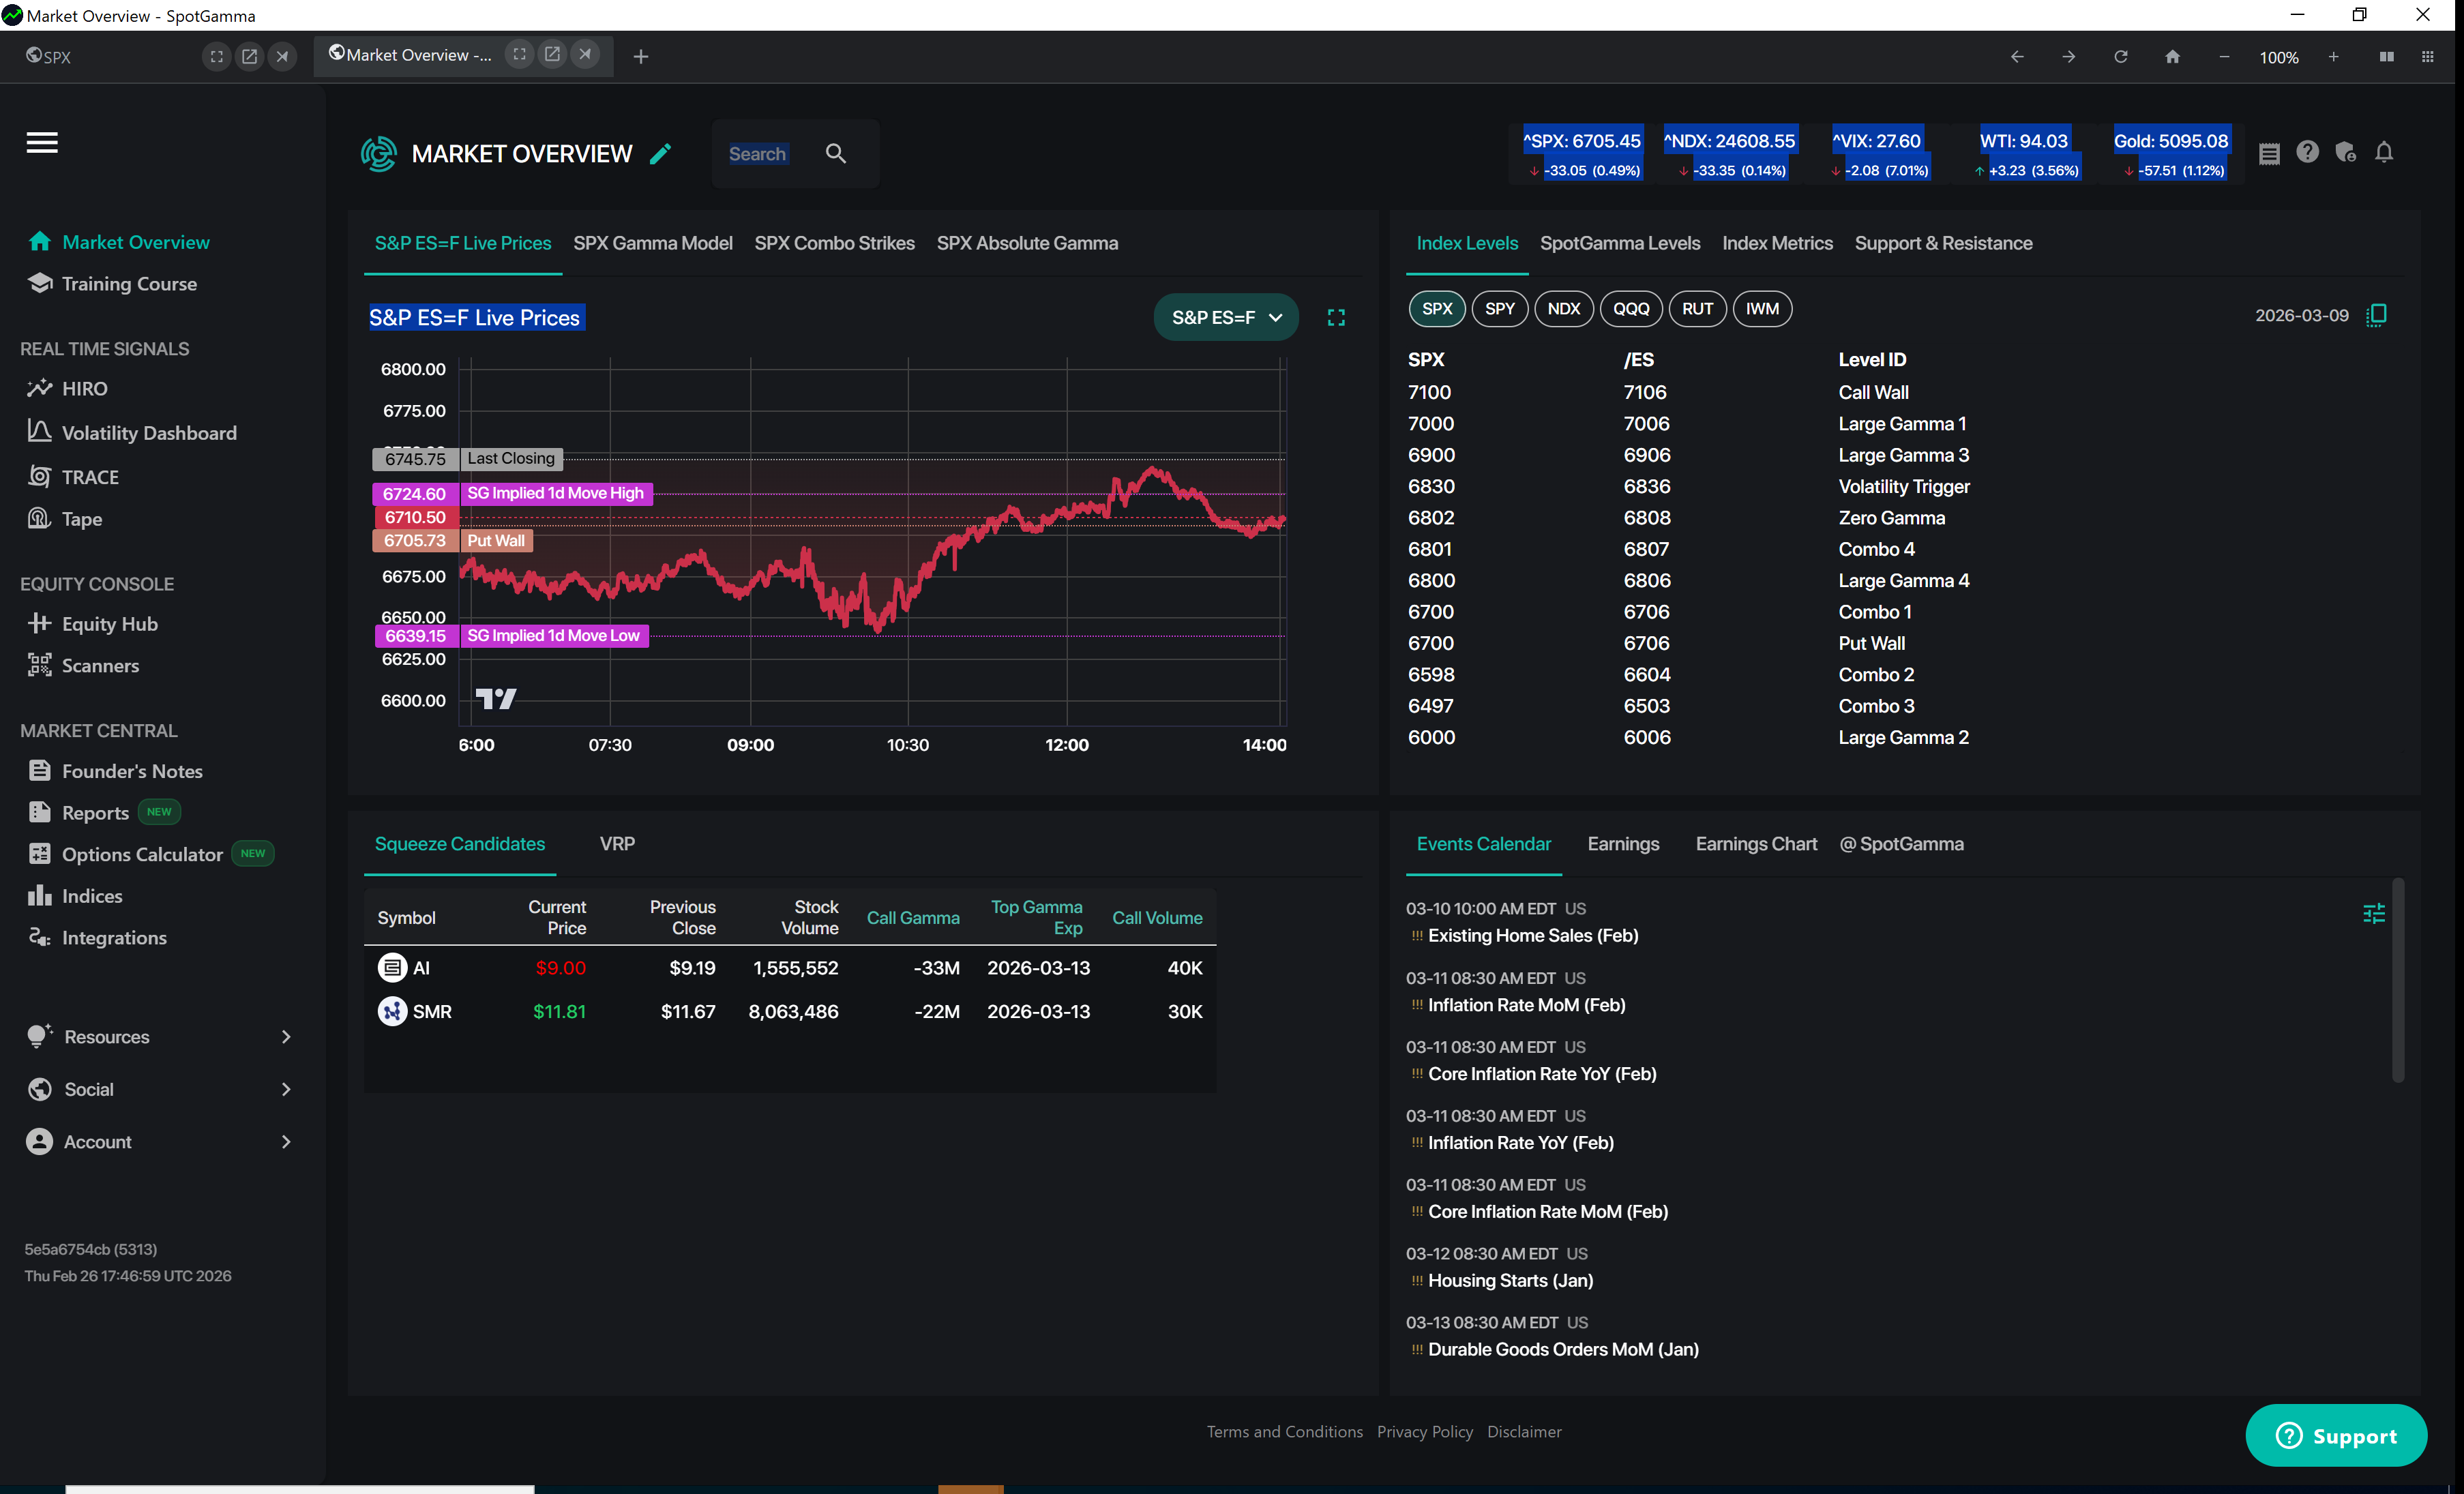Copy index levels using the date-side icon
The width and height of the screenshot is (2464, 1494).
point(2377,315)
